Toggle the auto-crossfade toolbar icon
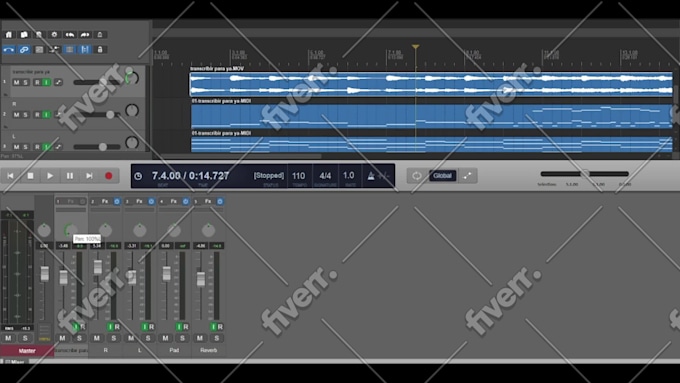 tap(9, 49)
